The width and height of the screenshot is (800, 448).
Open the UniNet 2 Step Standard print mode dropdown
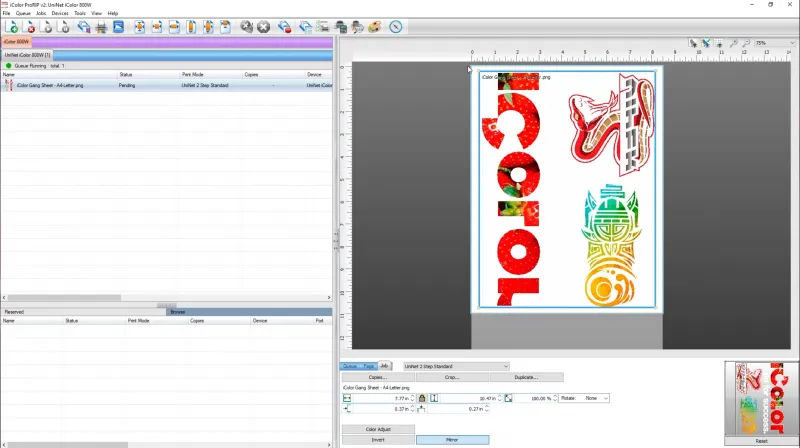[x=456, y=366]
